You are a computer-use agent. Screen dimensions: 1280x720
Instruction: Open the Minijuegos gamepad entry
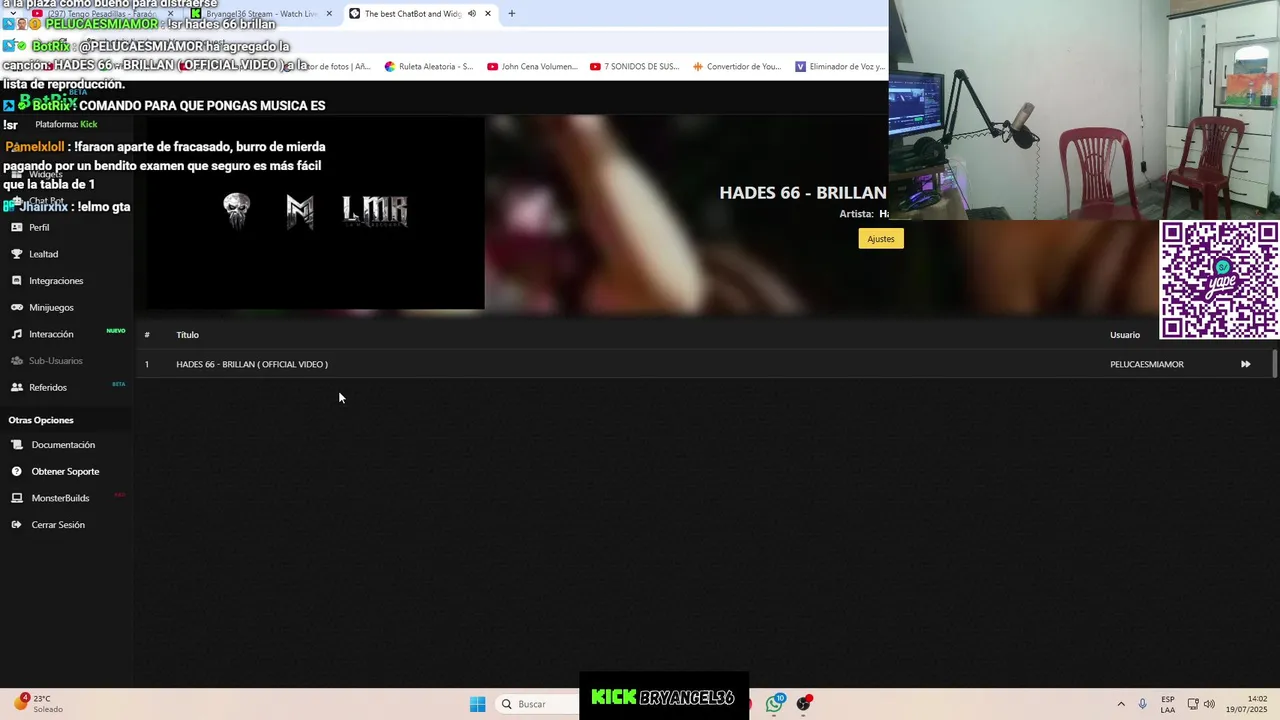[x=51, y=307]
